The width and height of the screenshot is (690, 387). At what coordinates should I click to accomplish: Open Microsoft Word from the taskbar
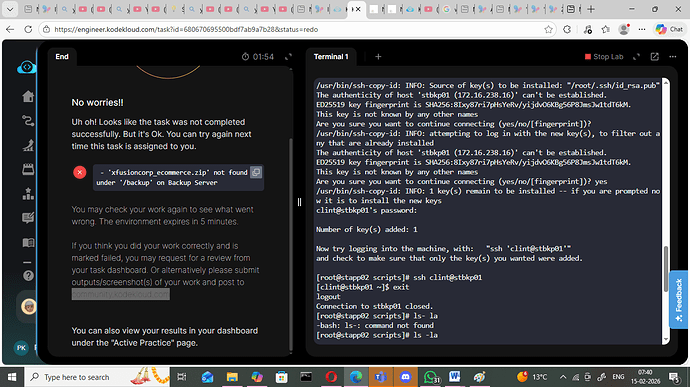pyautogui.click(x=455, y=377)
